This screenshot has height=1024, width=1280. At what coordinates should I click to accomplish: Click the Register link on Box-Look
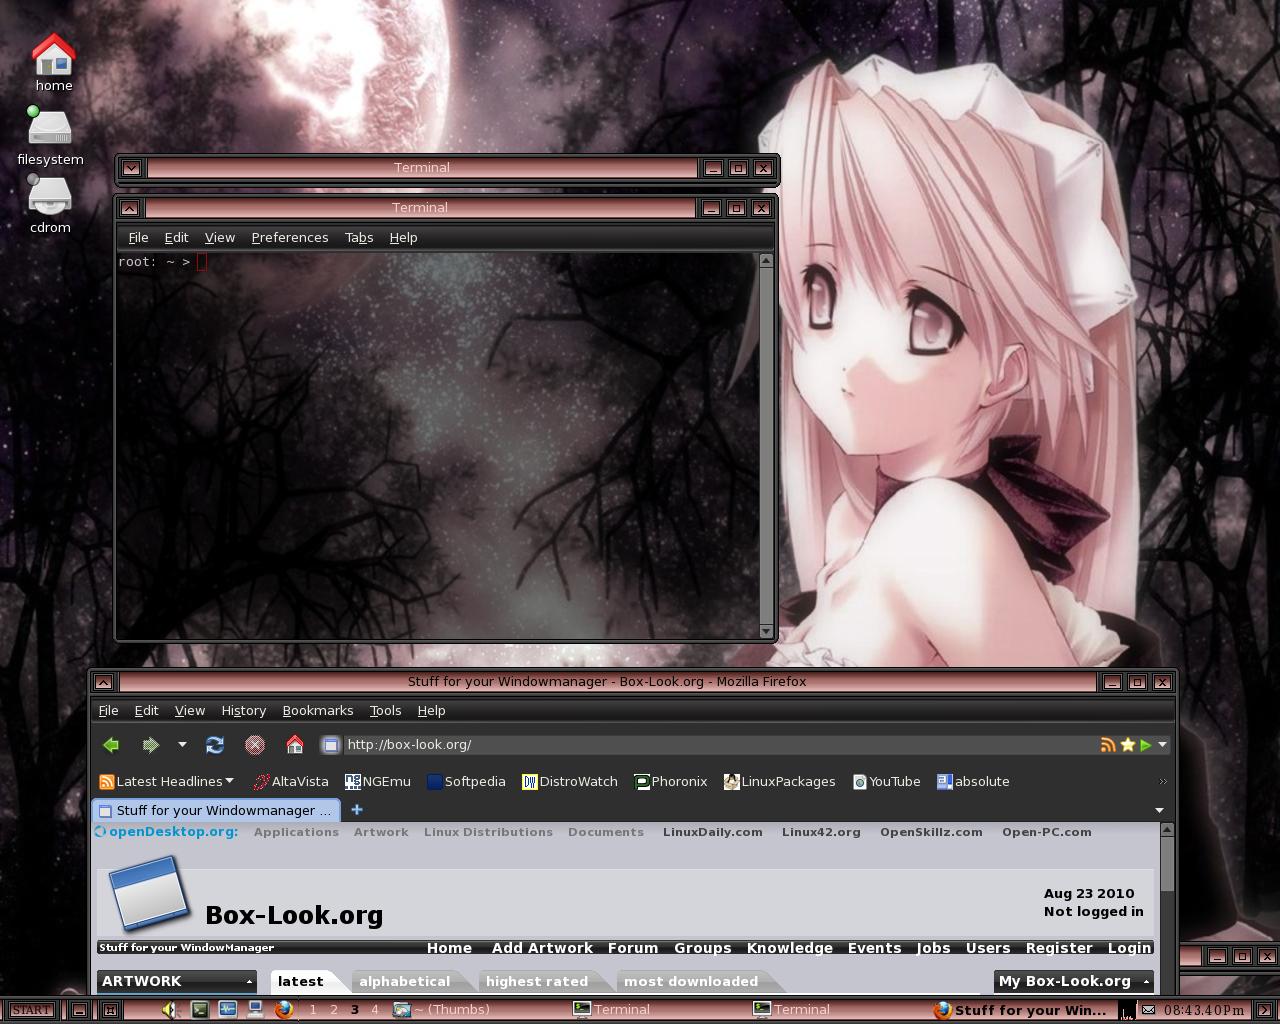pyautogui.click(x=1059, y=948)
